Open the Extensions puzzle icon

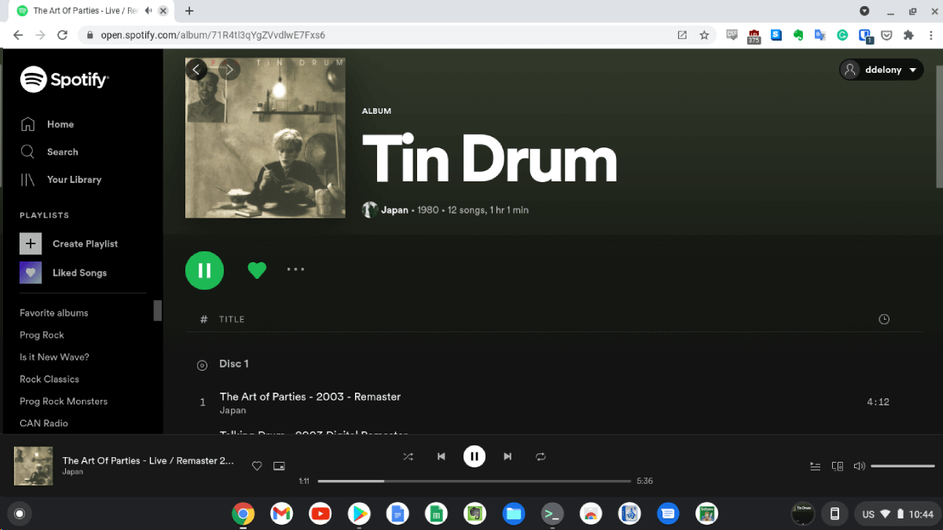coord(909,35)
